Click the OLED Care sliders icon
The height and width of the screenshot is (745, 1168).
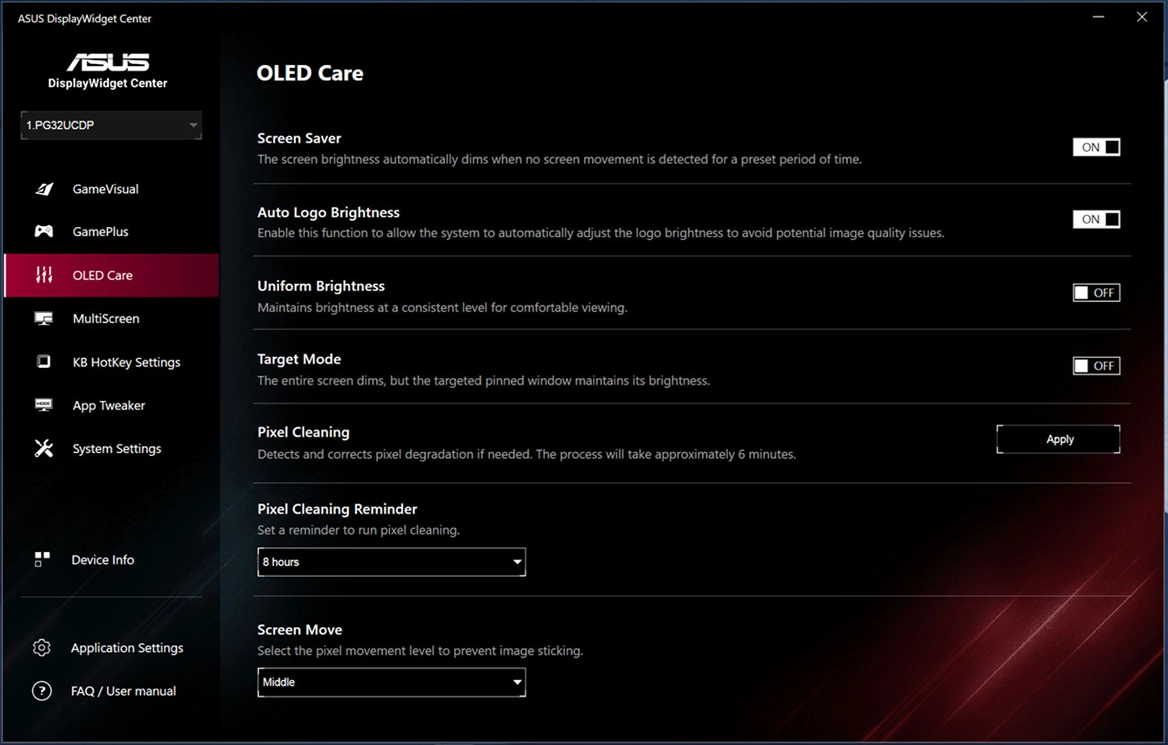(x=44, y=275)
